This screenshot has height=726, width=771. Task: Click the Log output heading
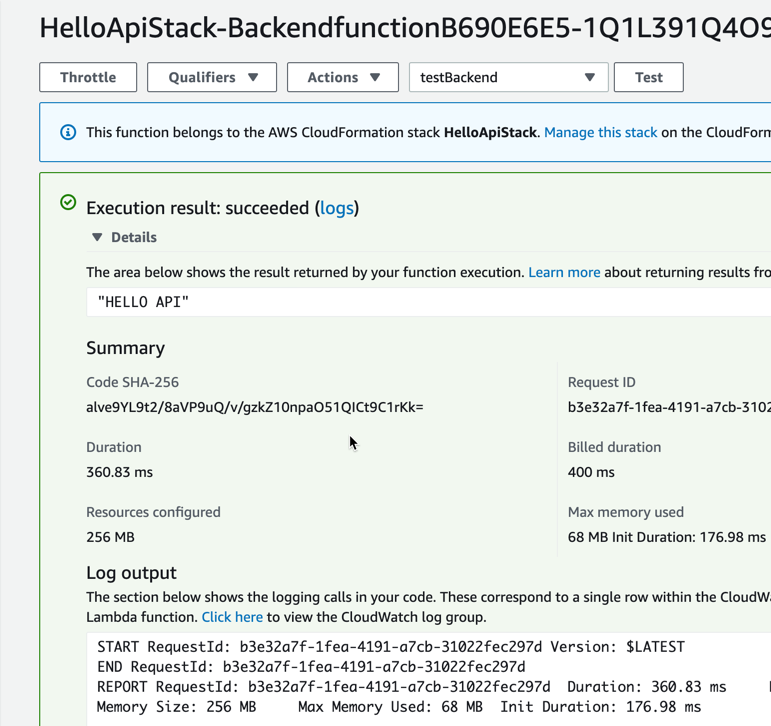click(131, 573)
